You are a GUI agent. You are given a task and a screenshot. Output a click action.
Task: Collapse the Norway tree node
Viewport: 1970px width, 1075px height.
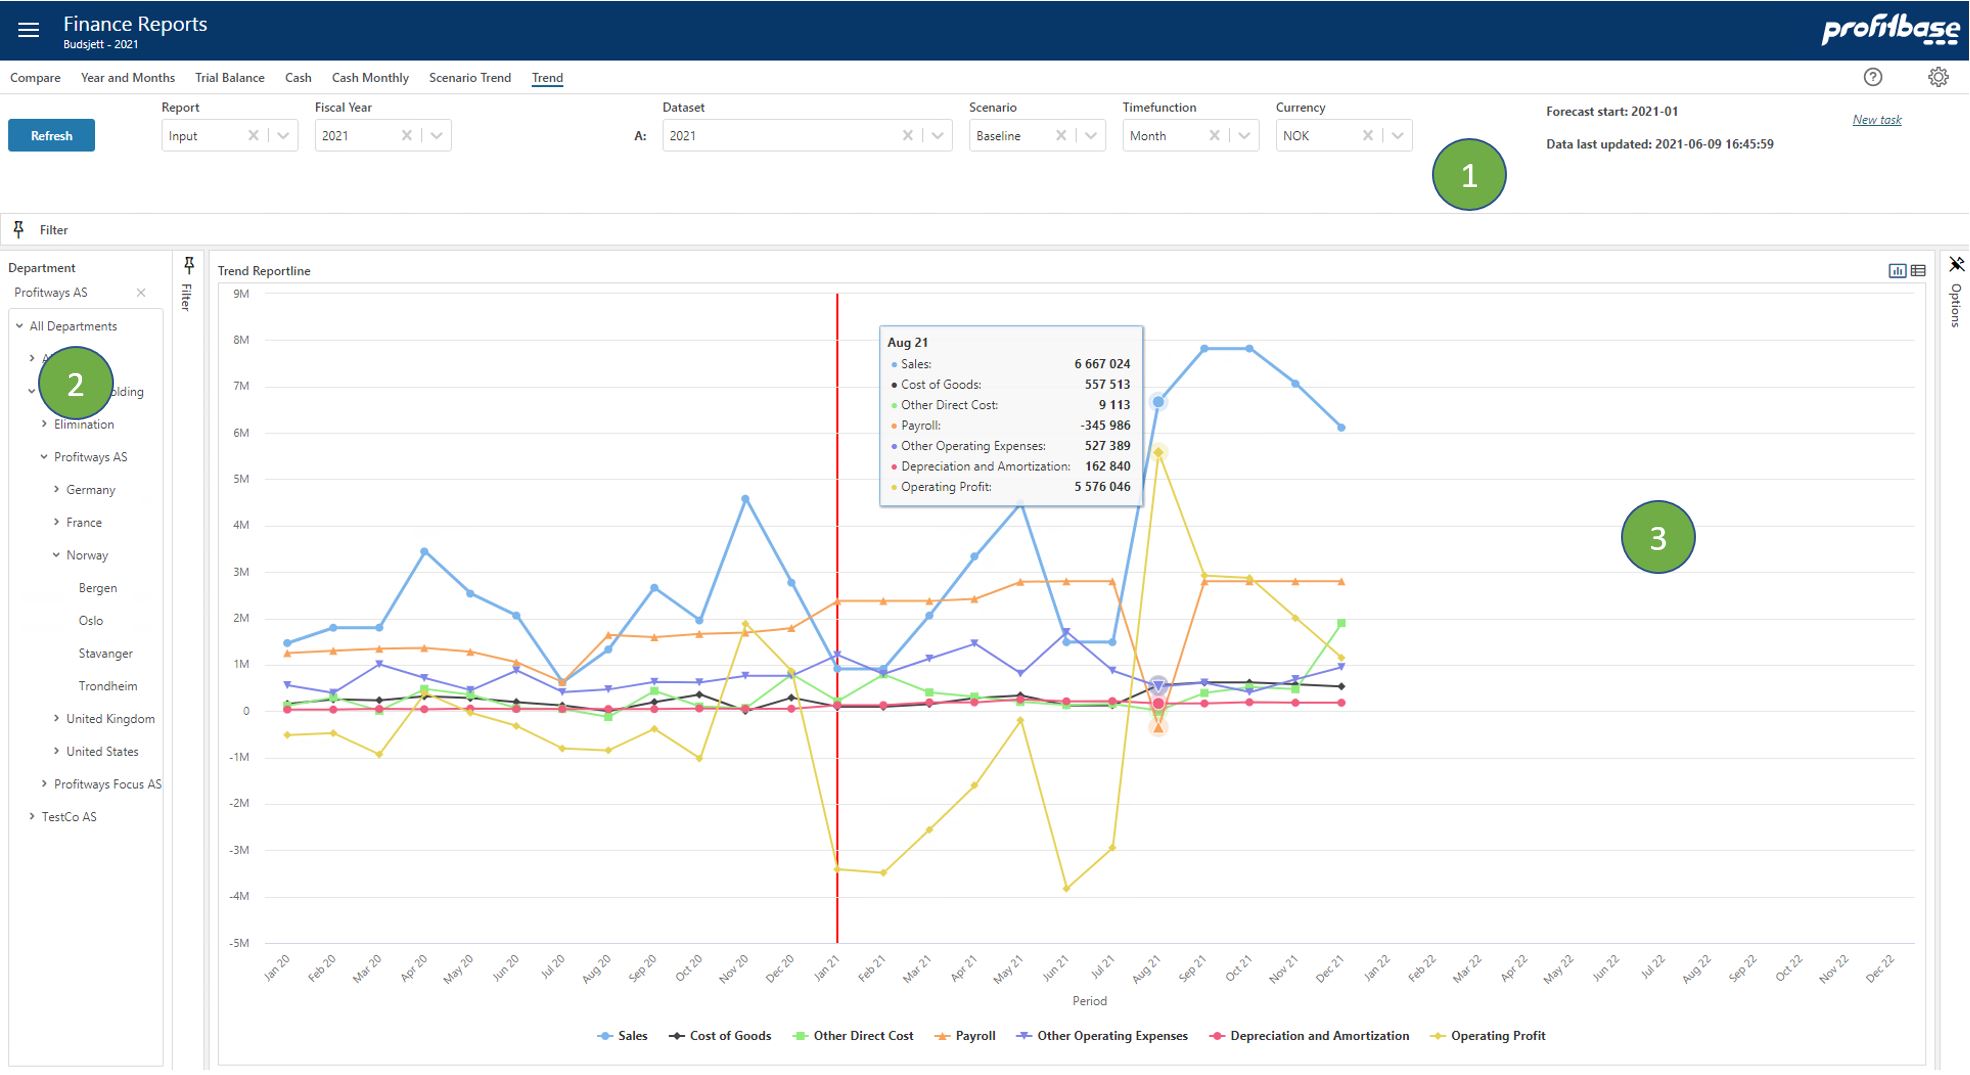[x=56, y=555]
